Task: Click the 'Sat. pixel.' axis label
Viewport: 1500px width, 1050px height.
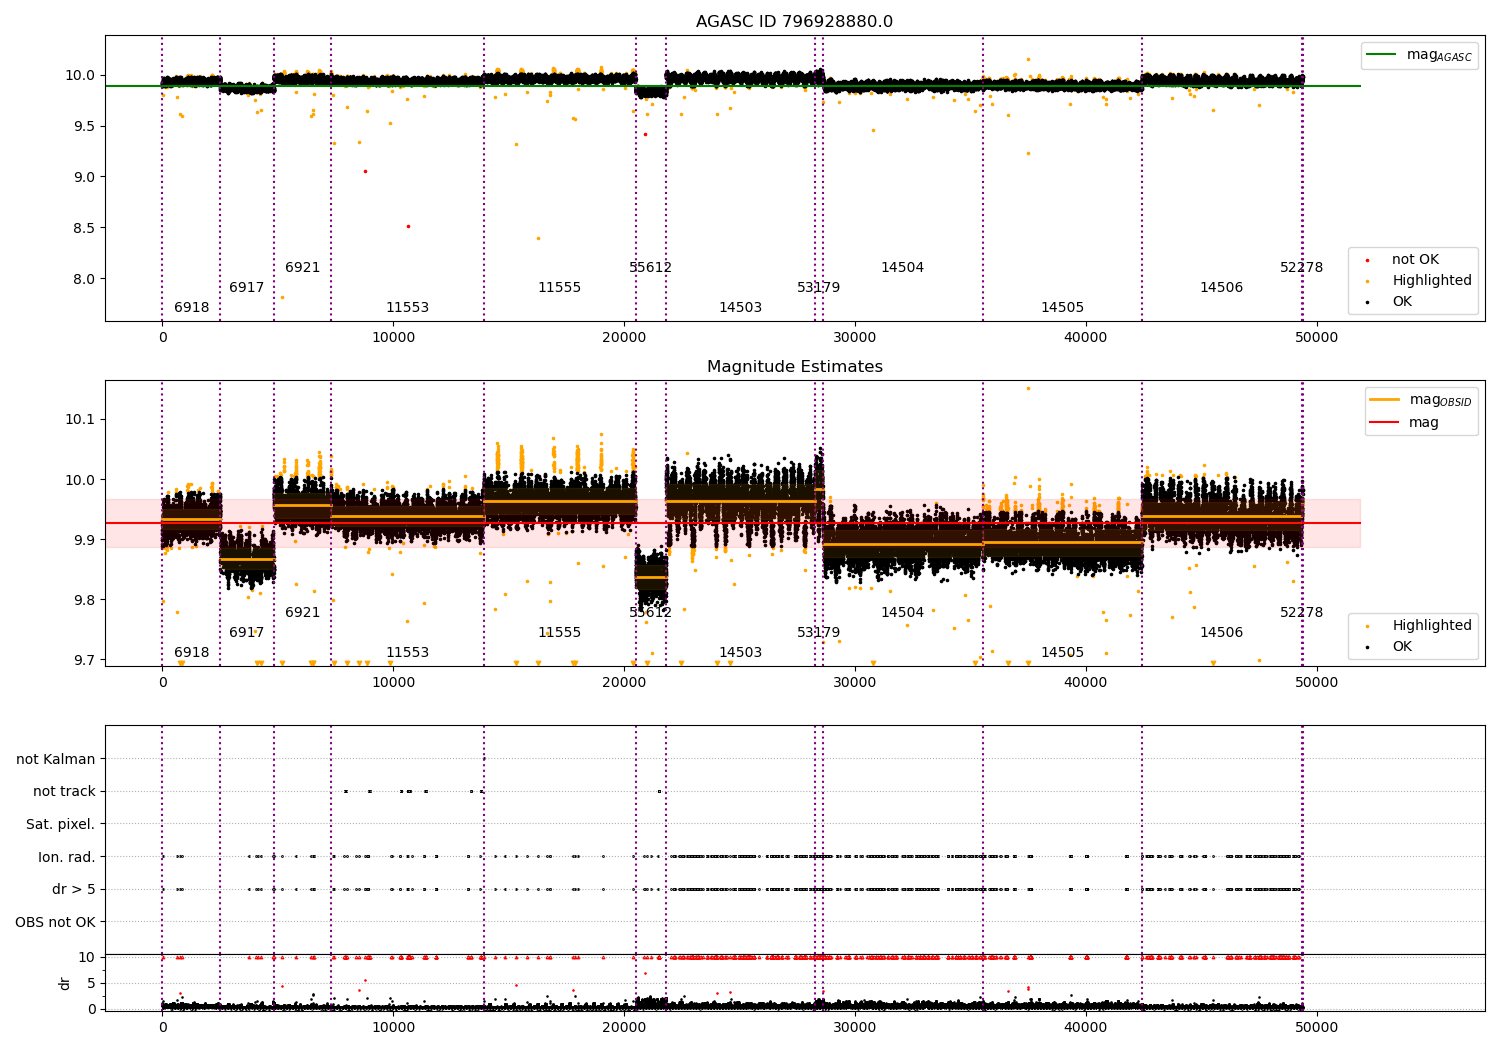Action: (61, 824)
